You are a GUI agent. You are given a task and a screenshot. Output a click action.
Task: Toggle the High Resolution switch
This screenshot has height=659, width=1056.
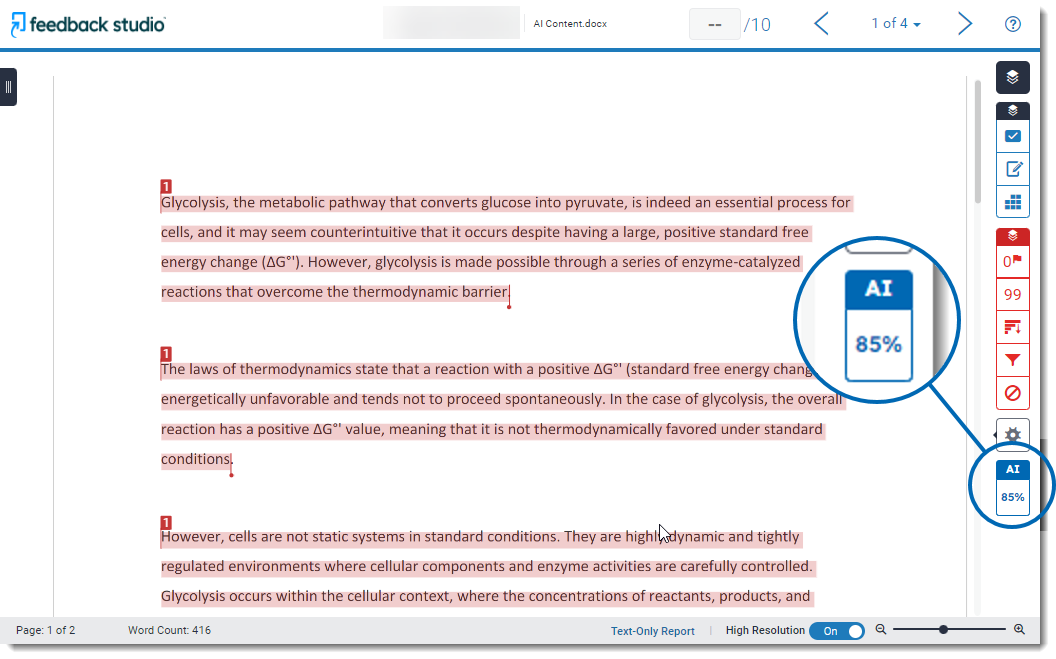coord(837,630)
